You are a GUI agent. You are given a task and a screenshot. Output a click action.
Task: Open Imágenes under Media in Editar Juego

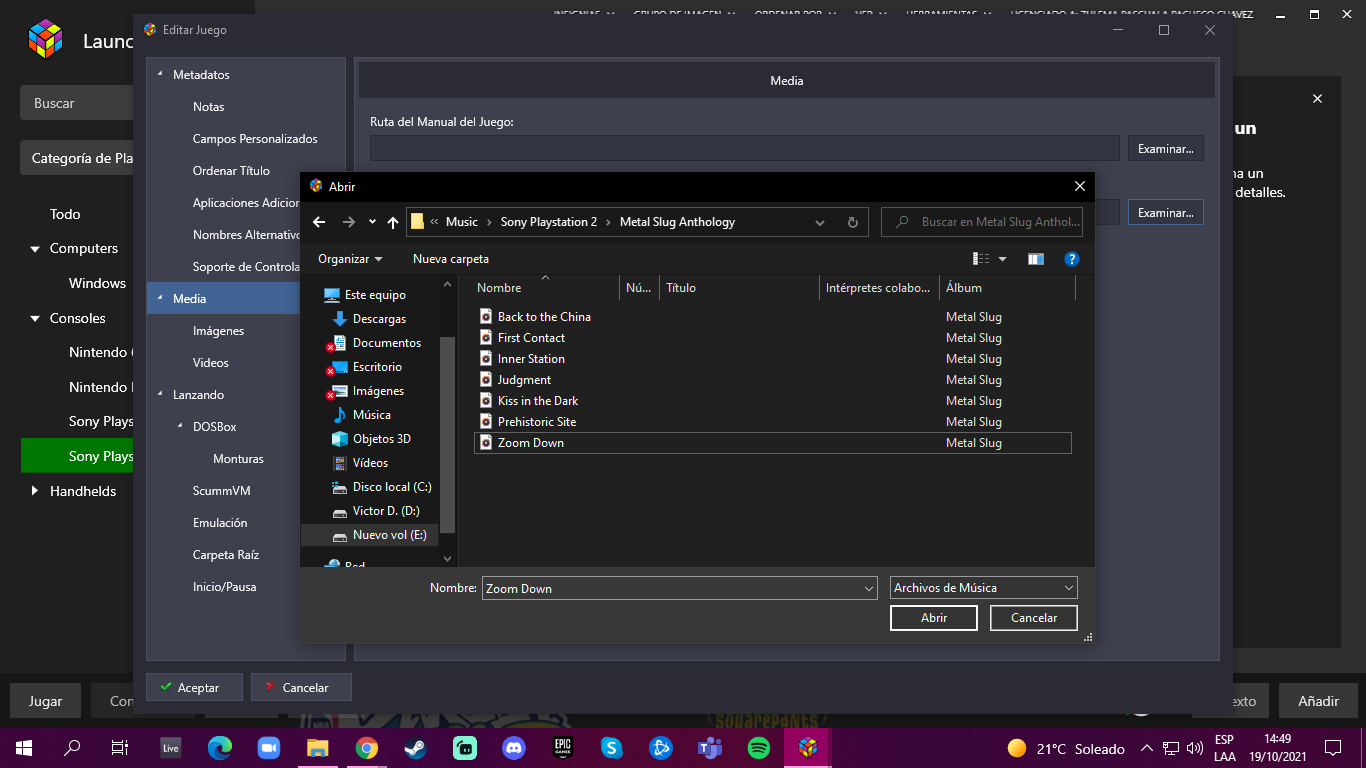[218, 331]
